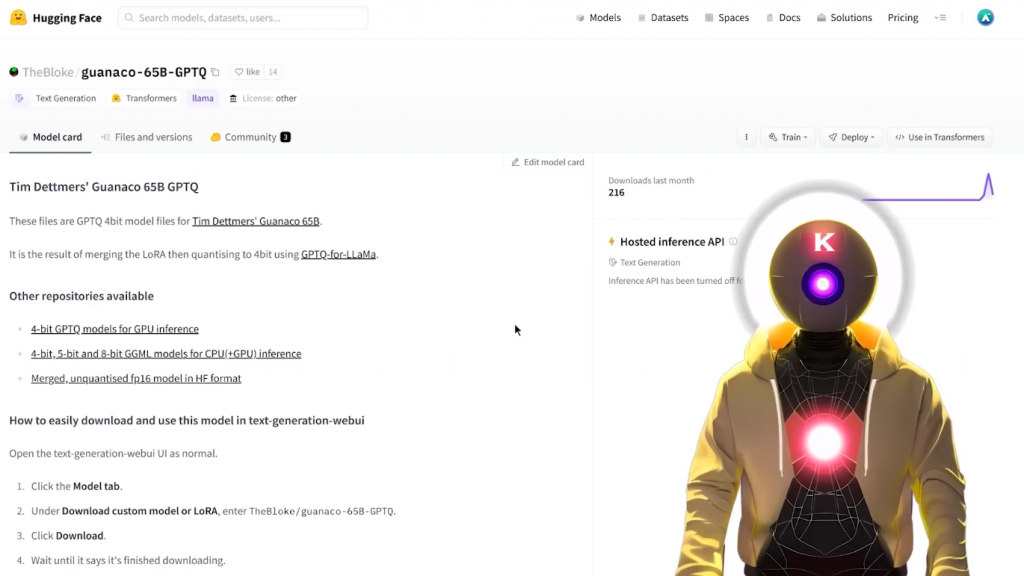Click the like count 14
The image size is (1024, 576).
[272, 72]
